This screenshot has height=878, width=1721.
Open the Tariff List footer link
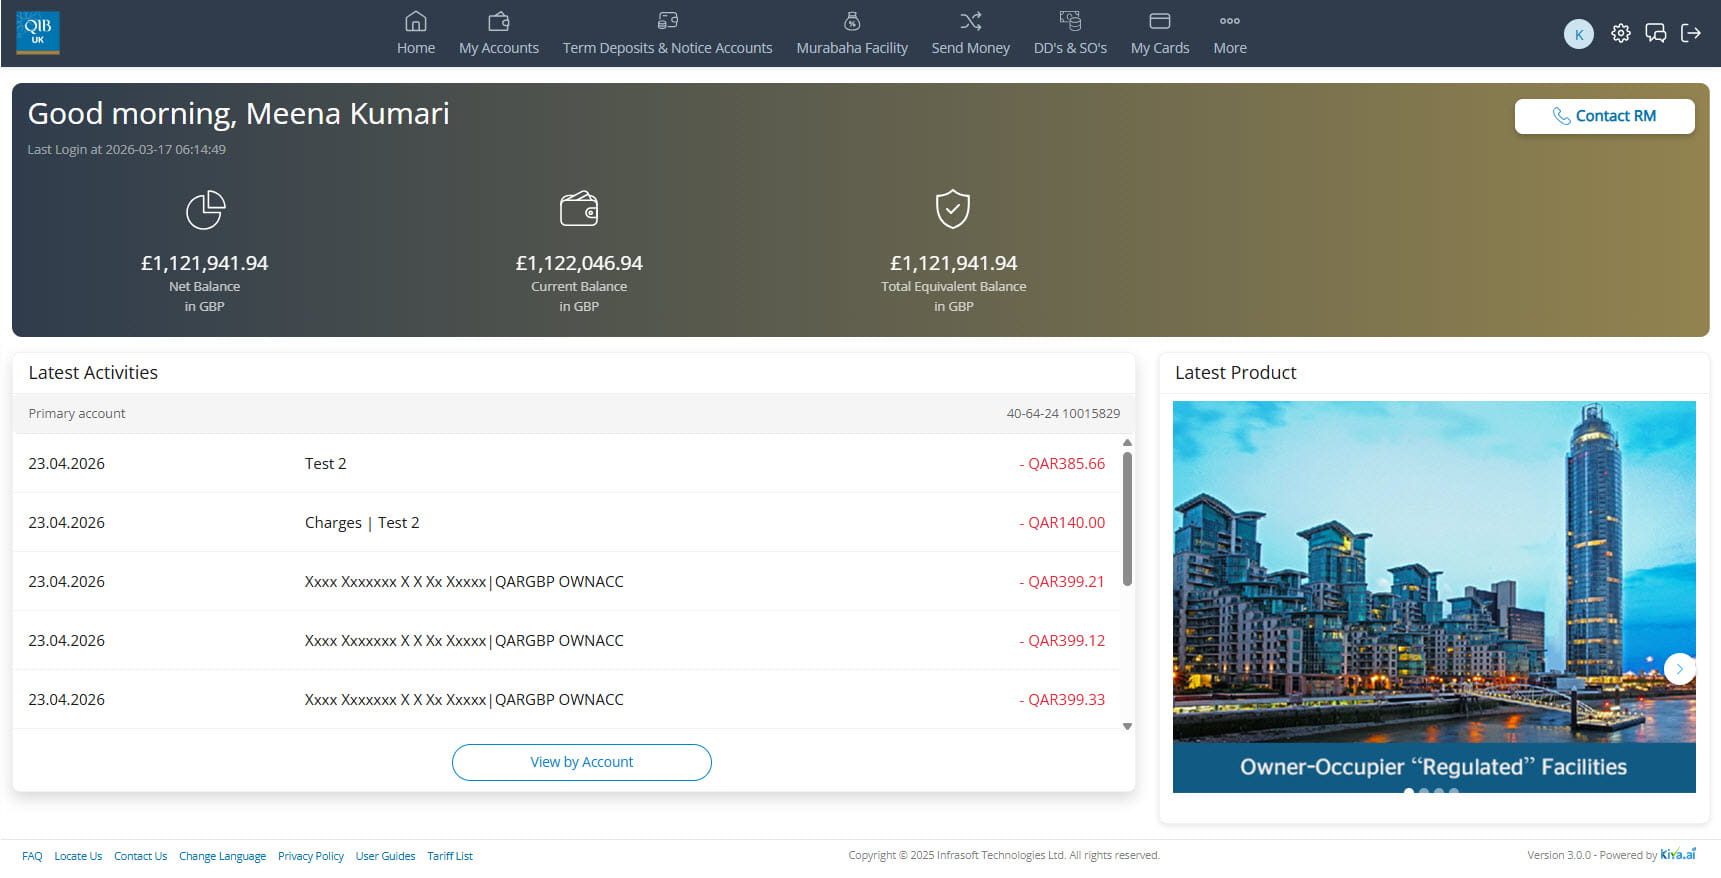(450, 856)
